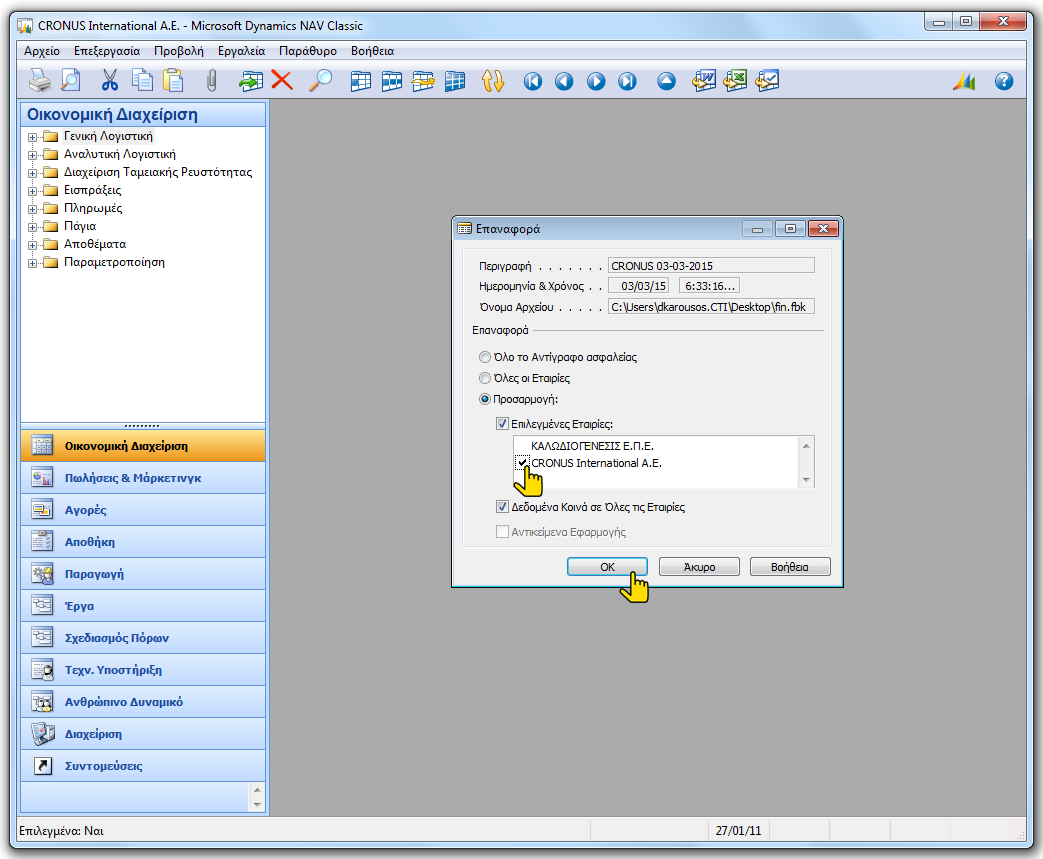Open the Παραγωγή module
The width and height of the screenshot is (1043, 859).
[x=143, y=574]
